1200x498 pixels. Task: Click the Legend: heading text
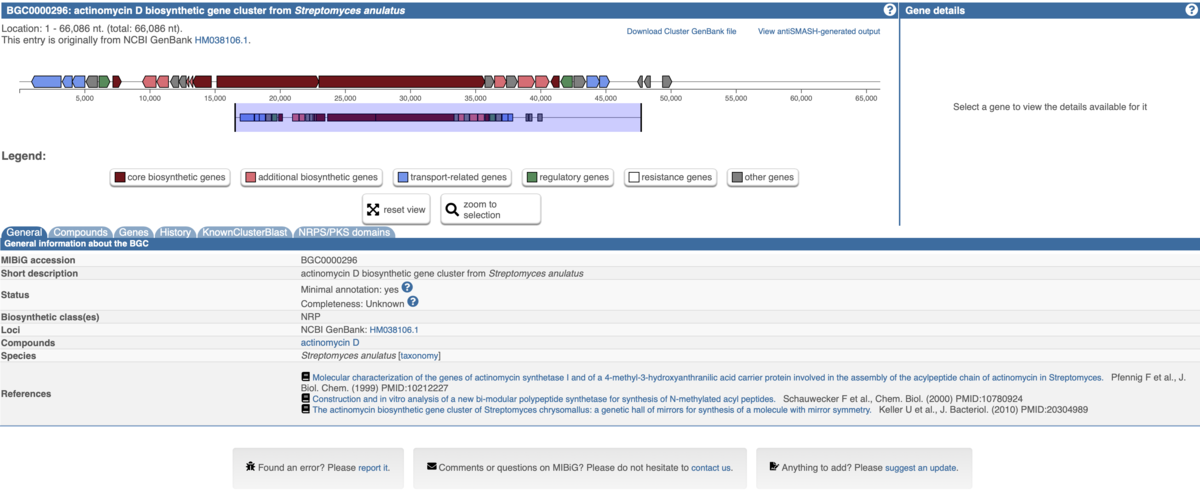24,156
